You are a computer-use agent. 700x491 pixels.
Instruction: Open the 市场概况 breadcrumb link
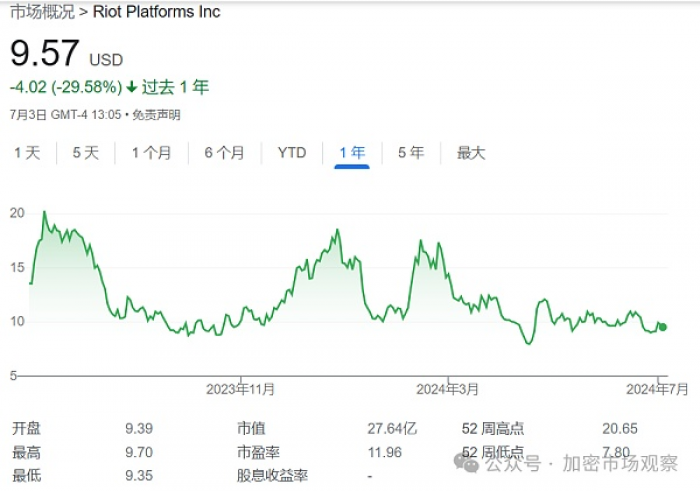(x=42, y=12)
